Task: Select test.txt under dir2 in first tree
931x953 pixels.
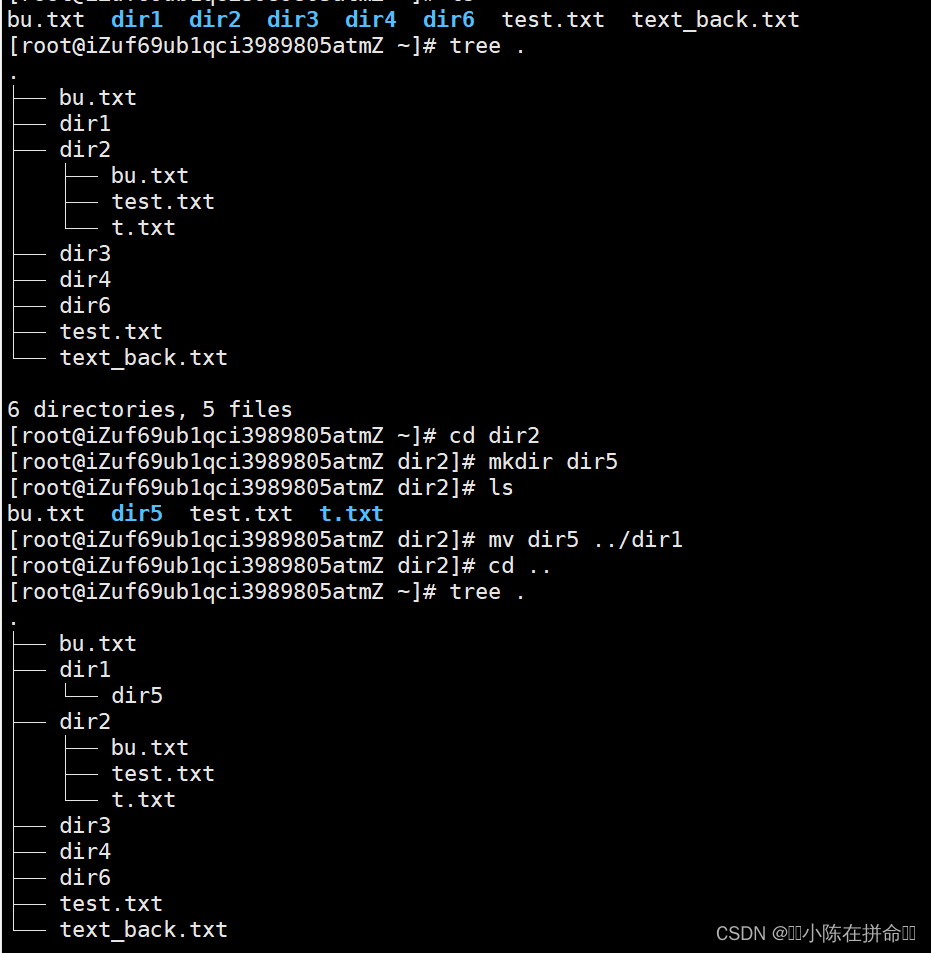Action: pyautogui.click(x=163, y=202)
